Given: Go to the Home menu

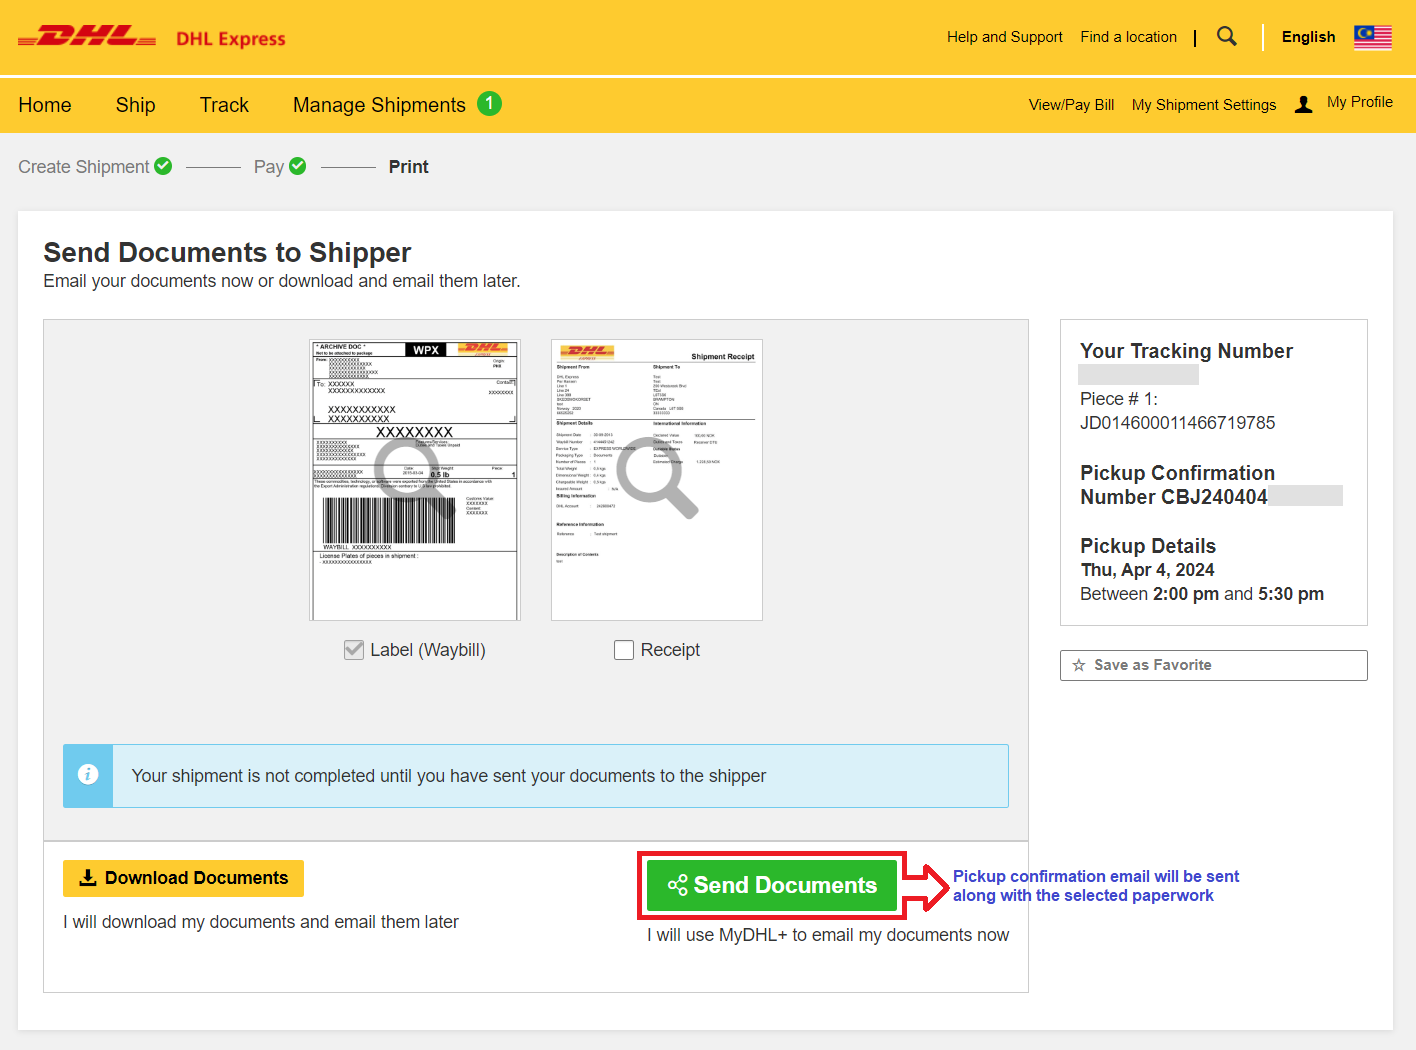Looking at the screenshot, I should click(45, 105).
